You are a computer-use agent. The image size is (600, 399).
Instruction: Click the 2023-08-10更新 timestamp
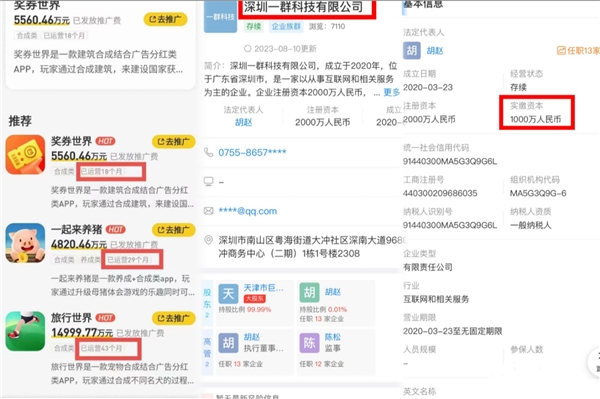(285, 49)
